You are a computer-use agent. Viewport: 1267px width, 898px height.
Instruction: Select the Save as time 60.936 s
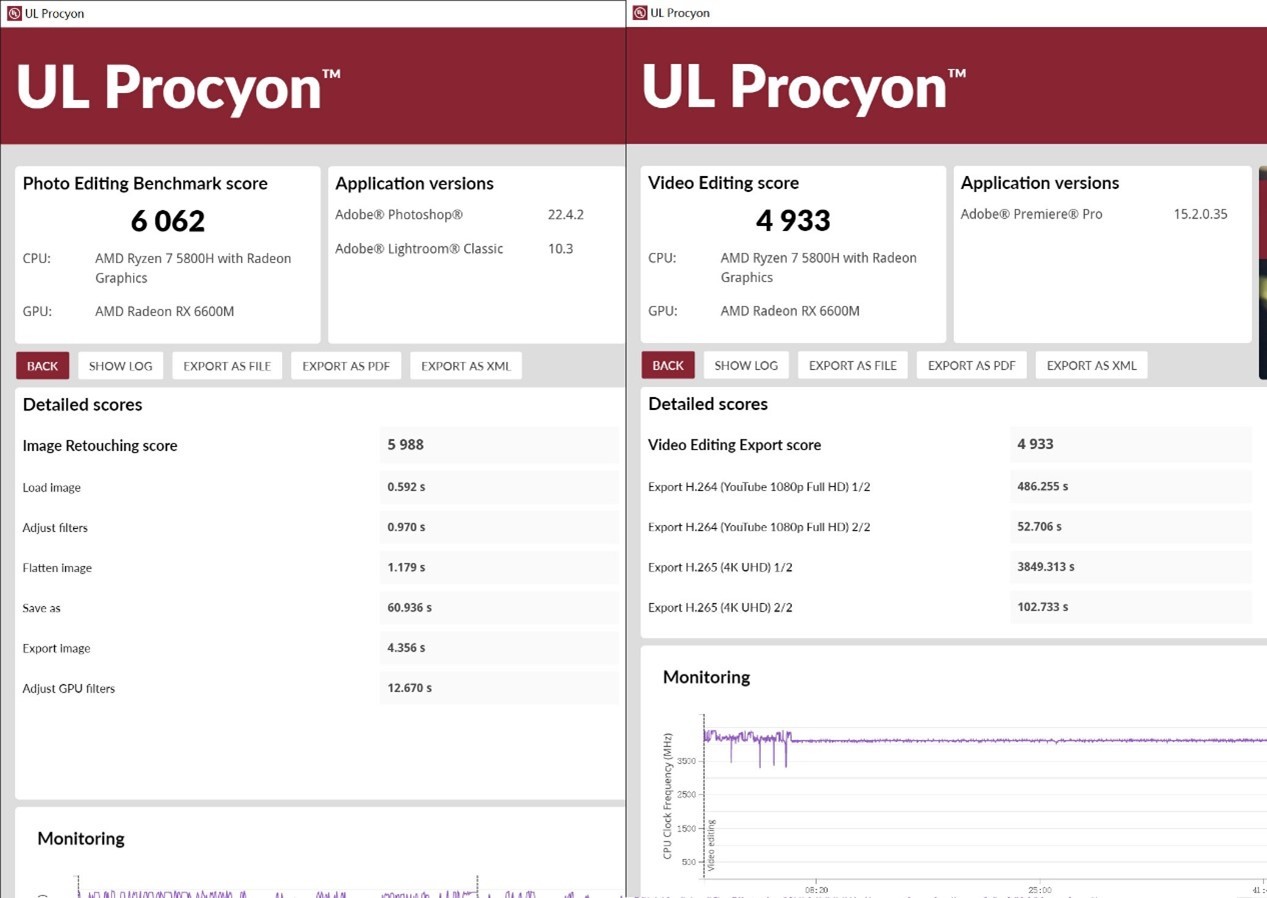click(410, 607)
